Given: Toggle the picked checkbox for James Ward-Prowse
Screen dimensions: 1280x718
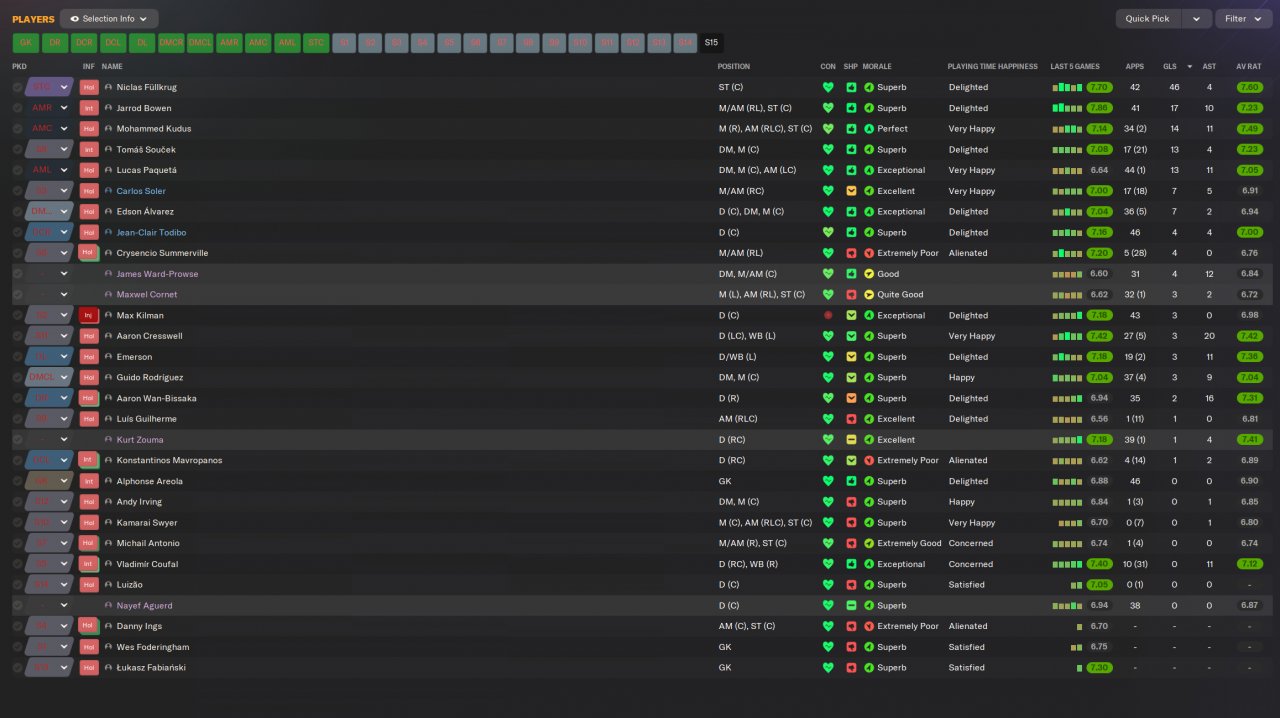Looking at the screenshot, I should pyautogui.click(x=17, y=274).
